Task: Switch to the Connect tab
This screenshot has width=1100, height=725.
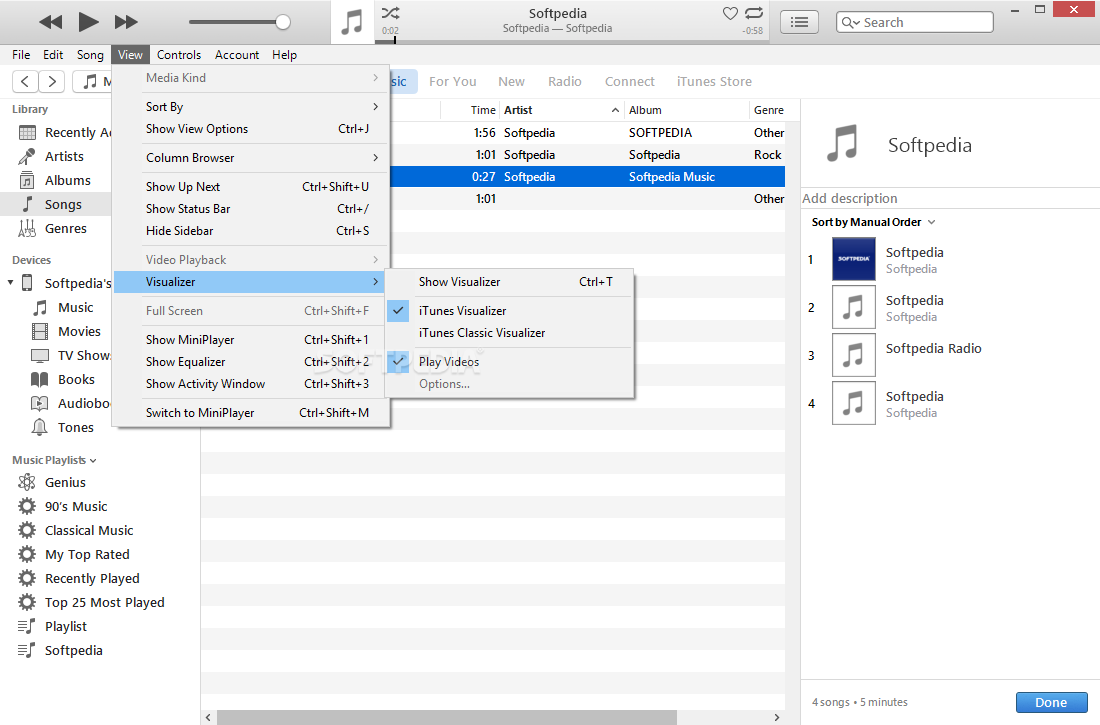Action: coord(630,81)
